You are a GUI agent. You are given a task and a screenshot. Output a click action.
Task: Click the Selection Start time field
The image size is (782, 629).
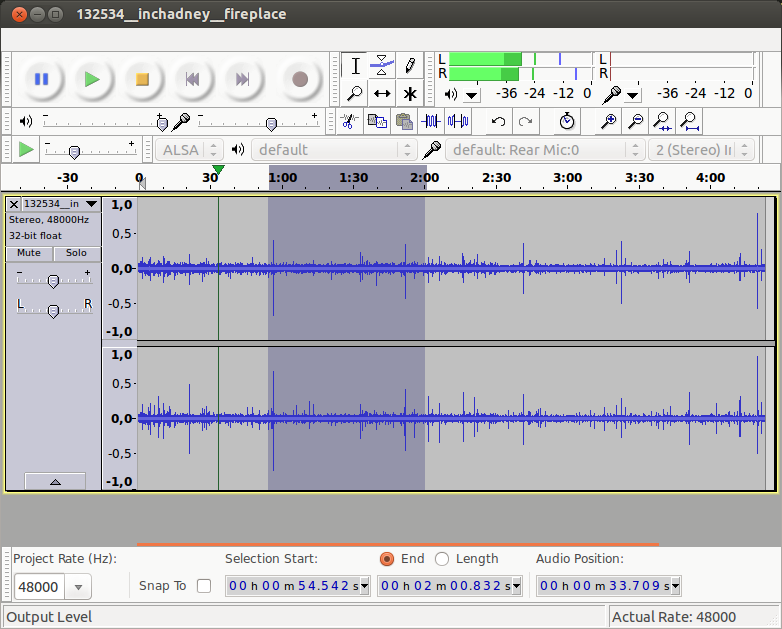(x=293, y=586)
